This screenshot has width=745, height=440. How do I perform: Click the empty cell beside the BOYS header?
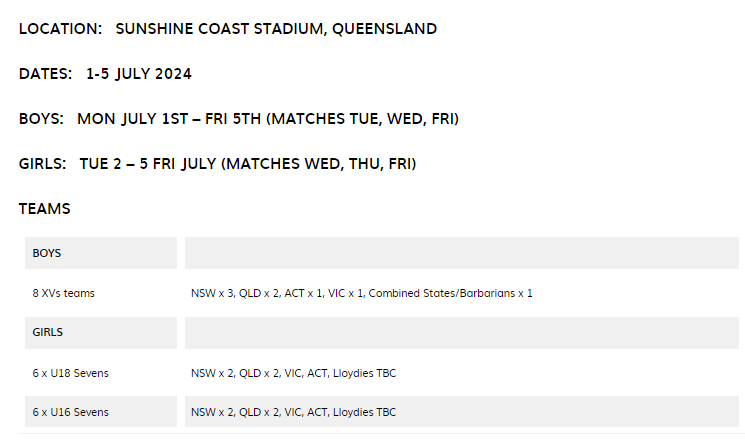pos(461,253)
